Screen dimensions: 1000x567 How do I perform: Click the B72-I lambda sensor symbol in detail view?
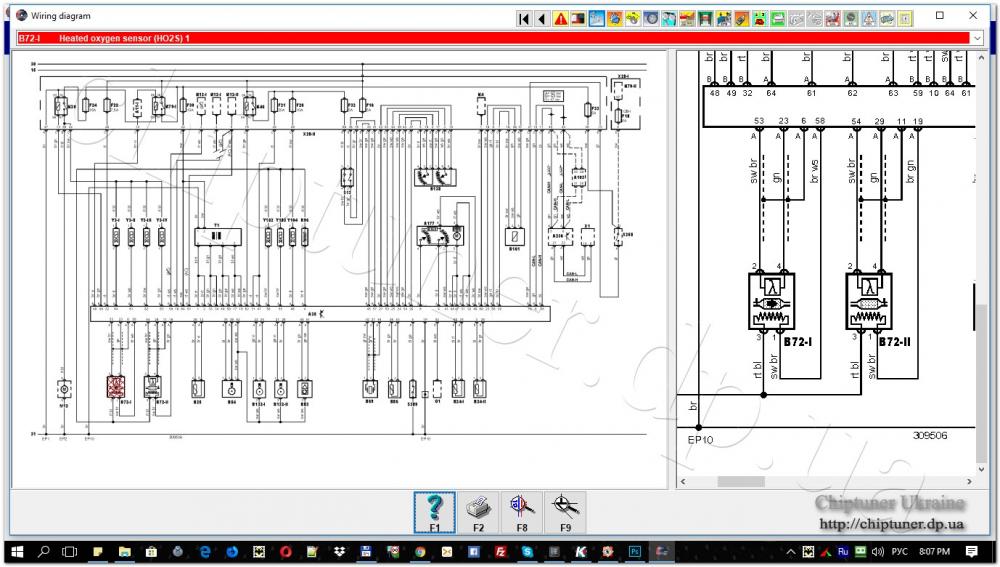click(772, 302)
